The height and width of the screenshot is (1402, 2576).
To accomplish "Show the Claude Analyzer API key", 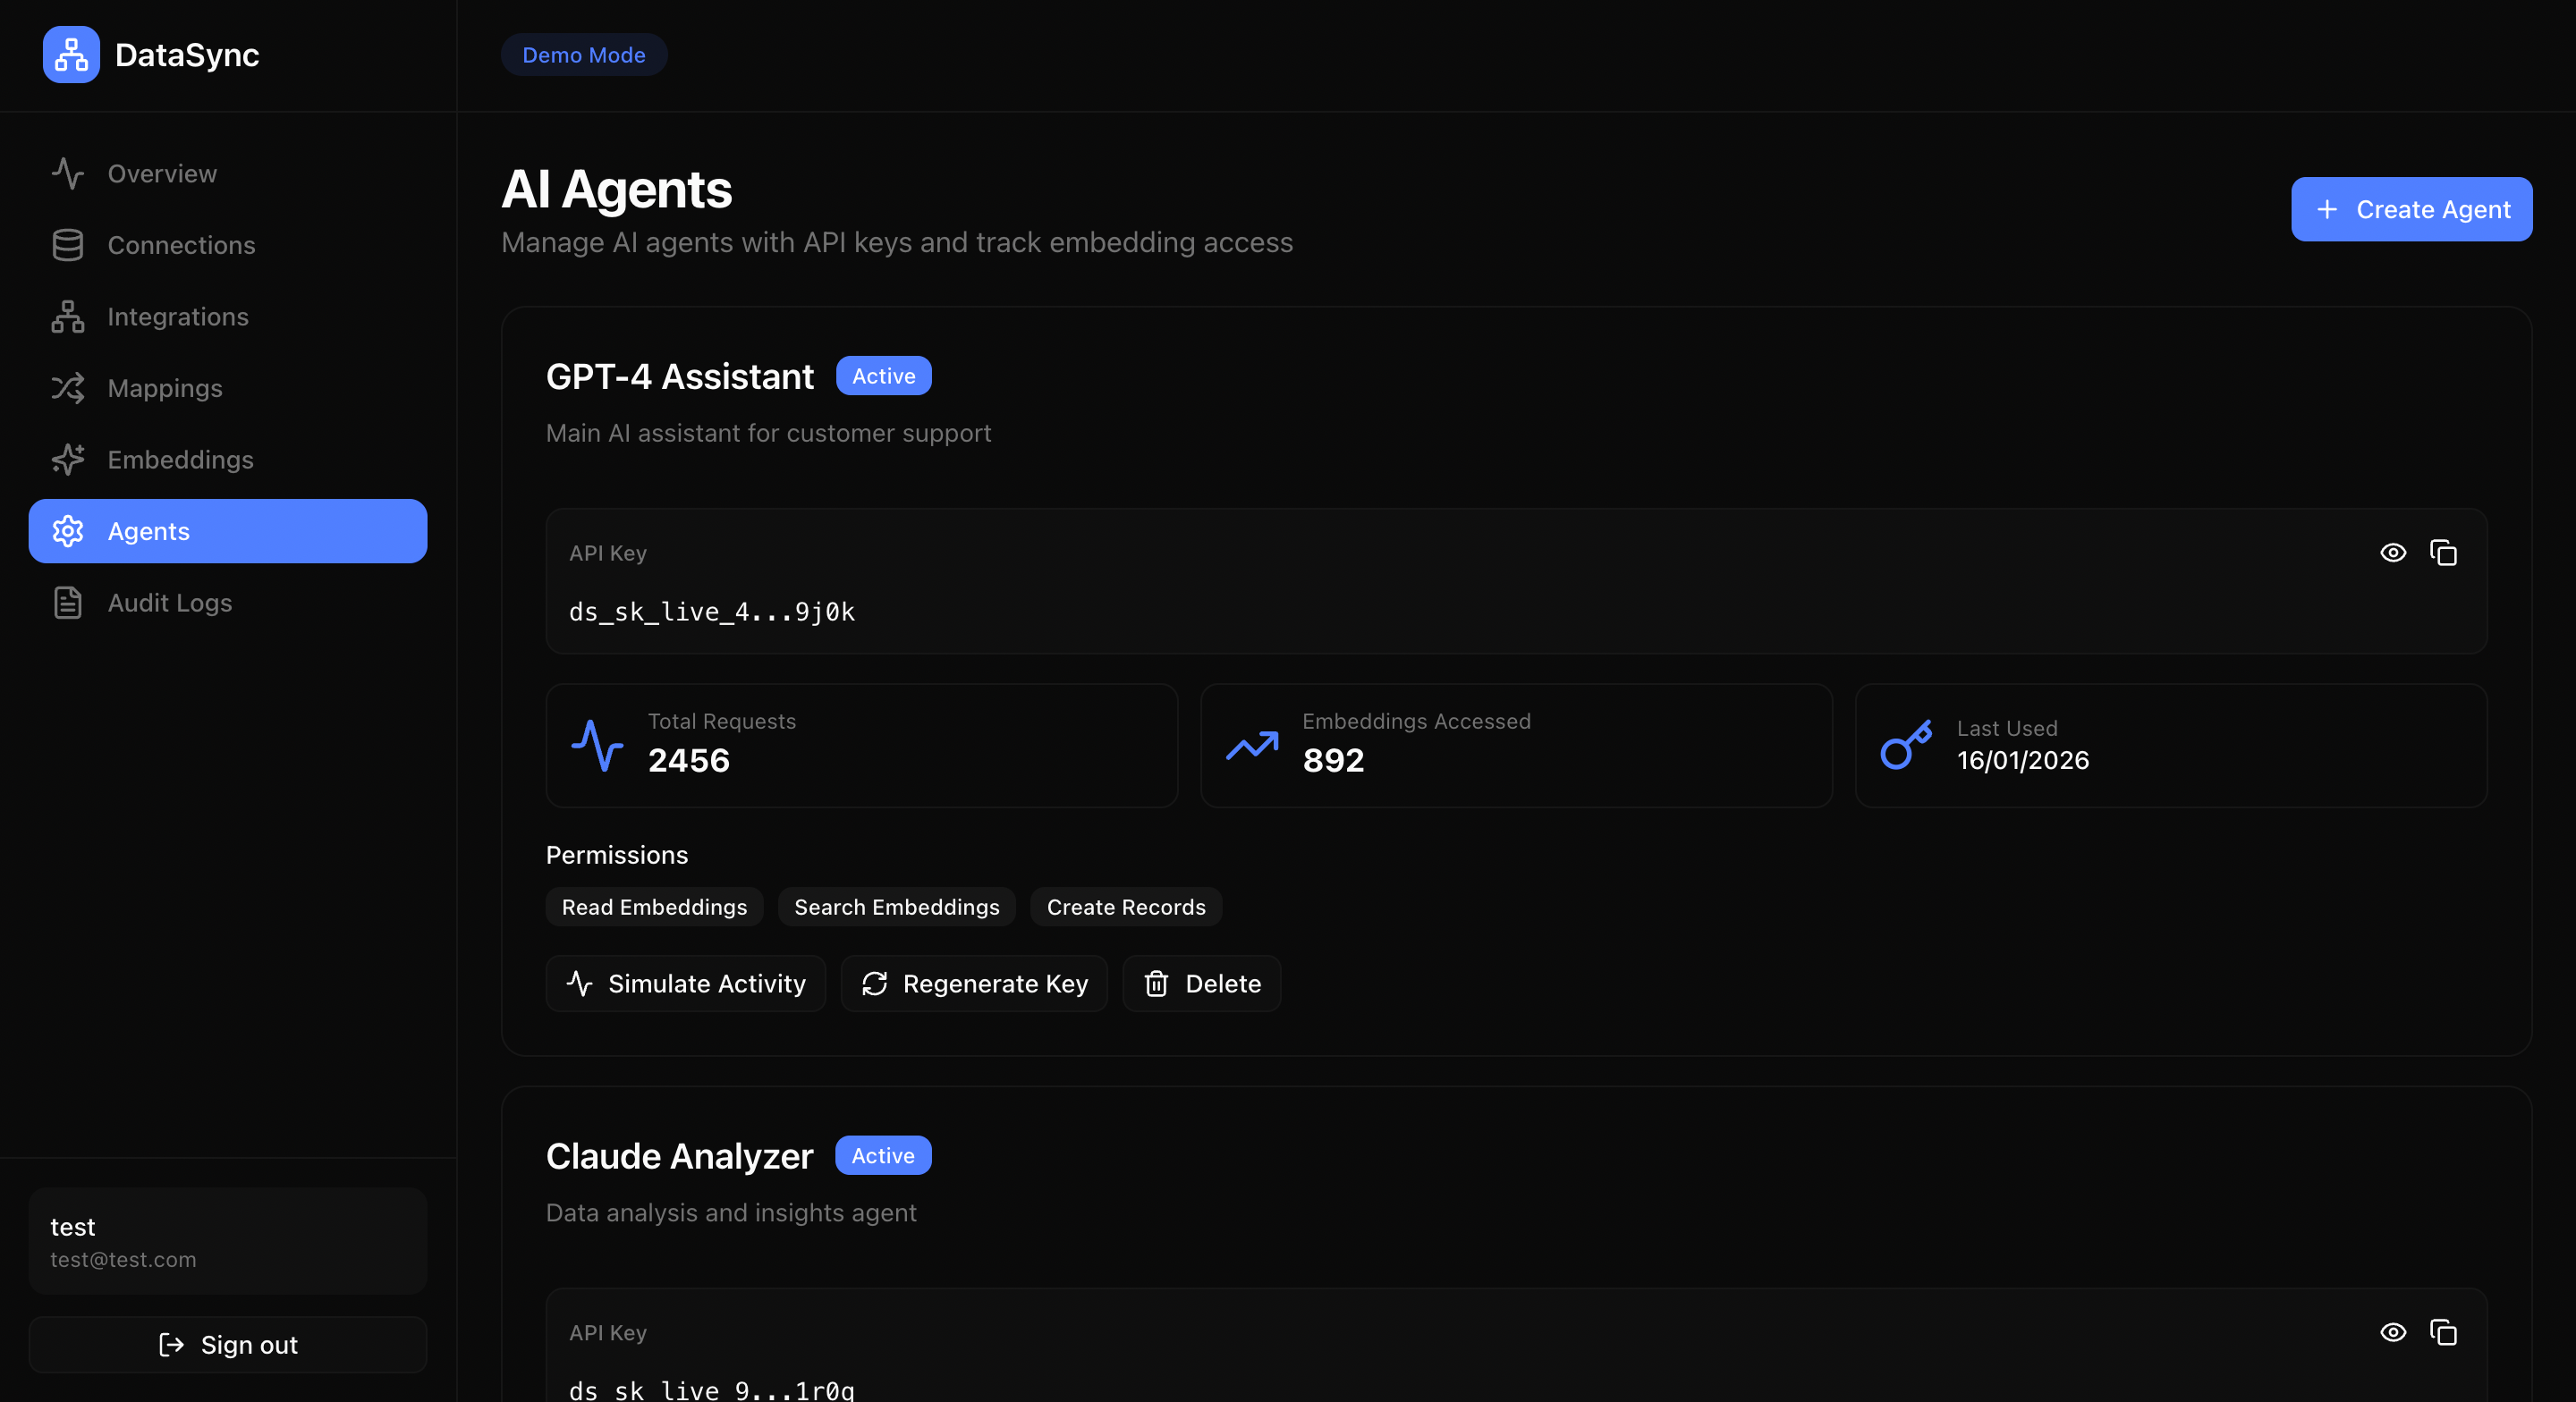I will pyautogui.click(x=2393, y=1333).
